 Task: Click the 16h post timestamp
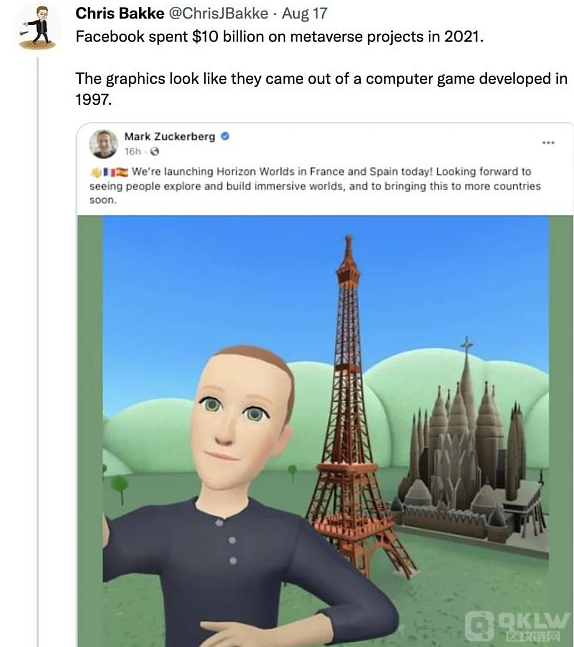(x=133, y=152)
